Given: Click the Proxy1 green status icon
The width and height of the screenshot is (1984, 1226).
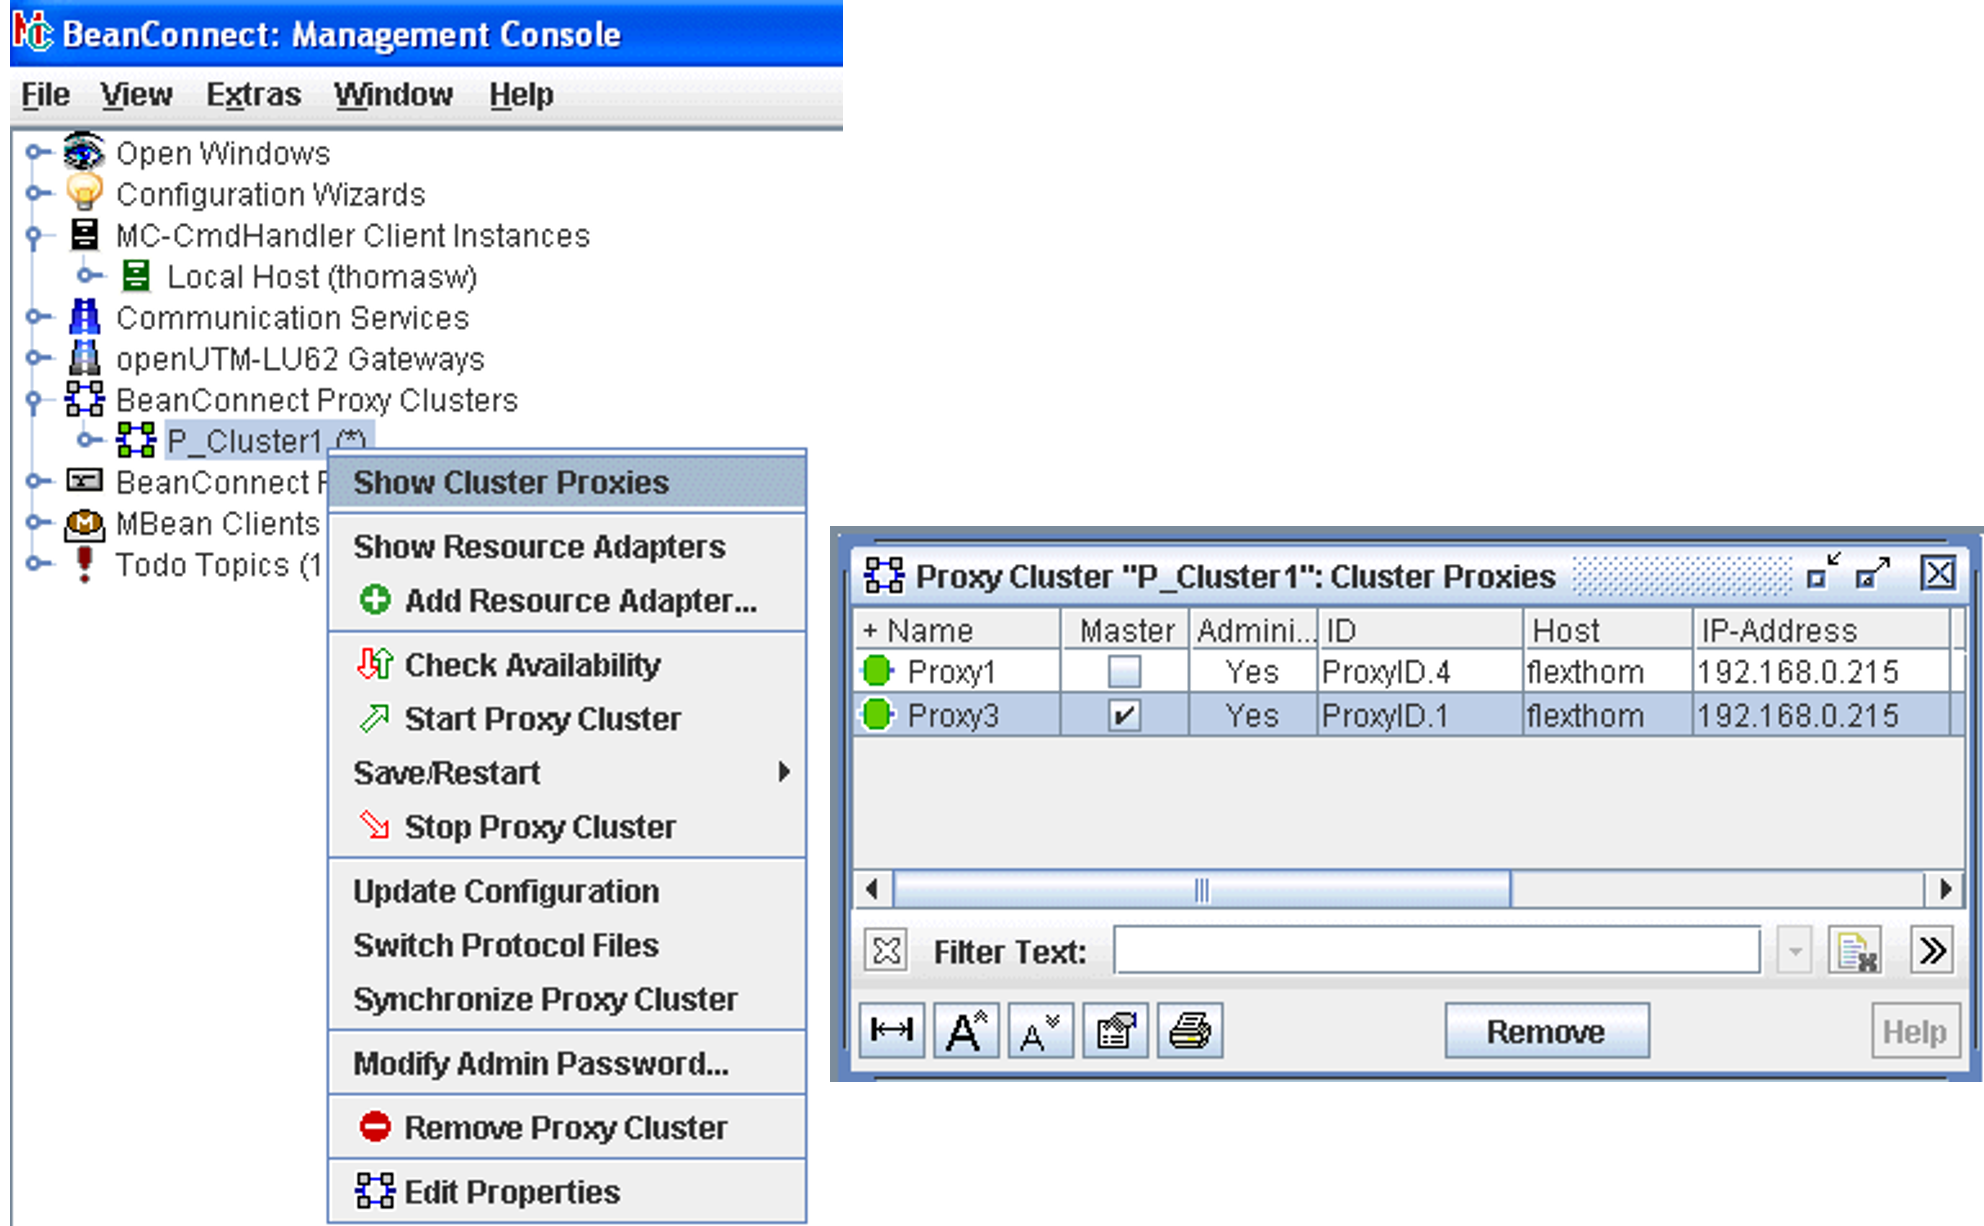Looking at the screenshot, I should [x=877, y=671].
